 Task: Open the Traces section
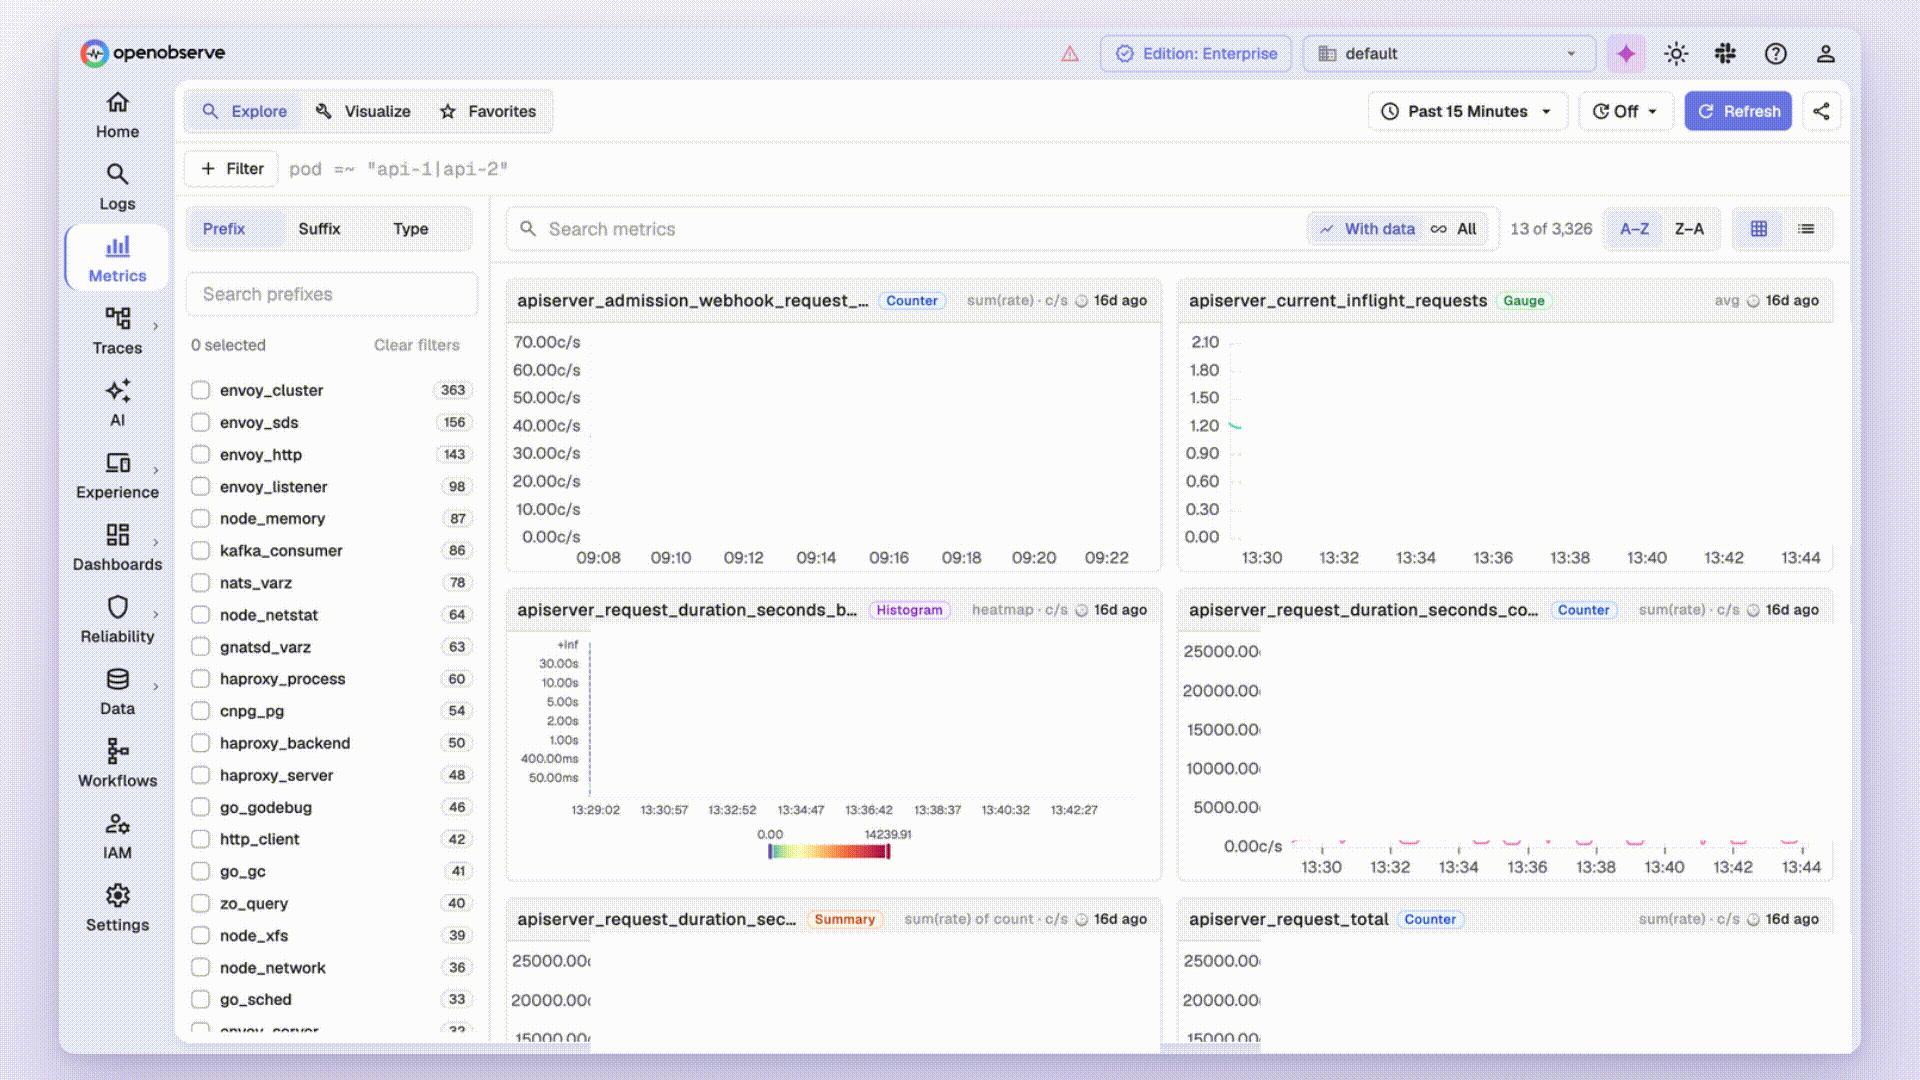117,331
